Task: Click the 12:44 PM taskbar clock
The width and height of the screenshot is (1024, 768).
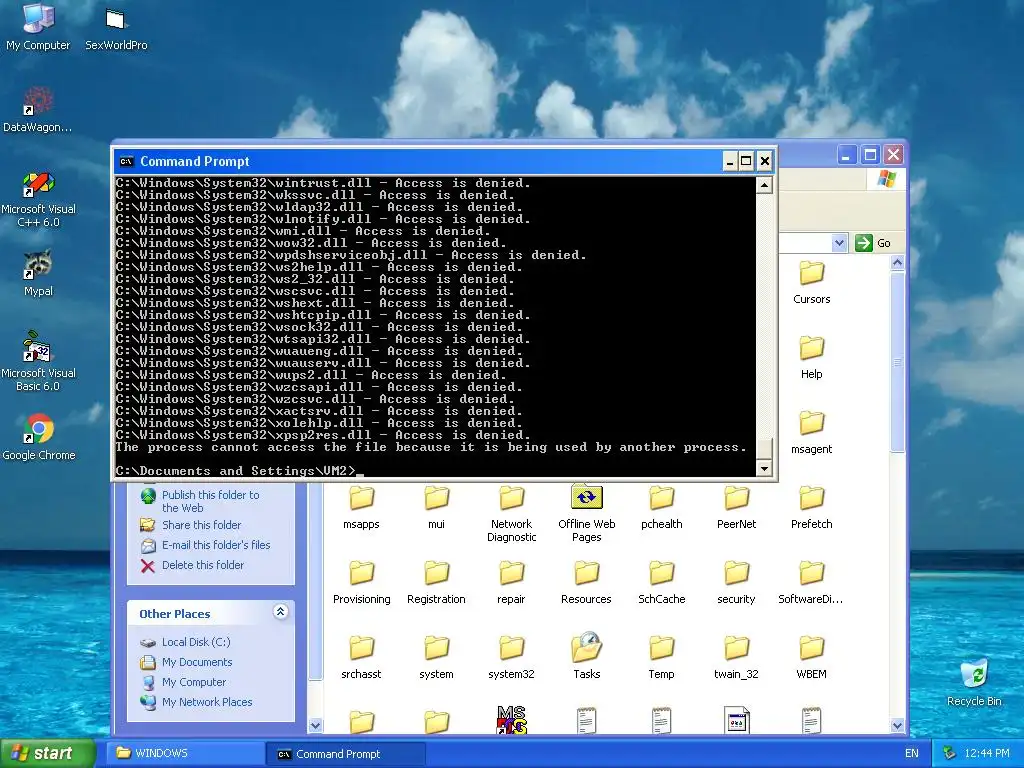Action: 987,754
